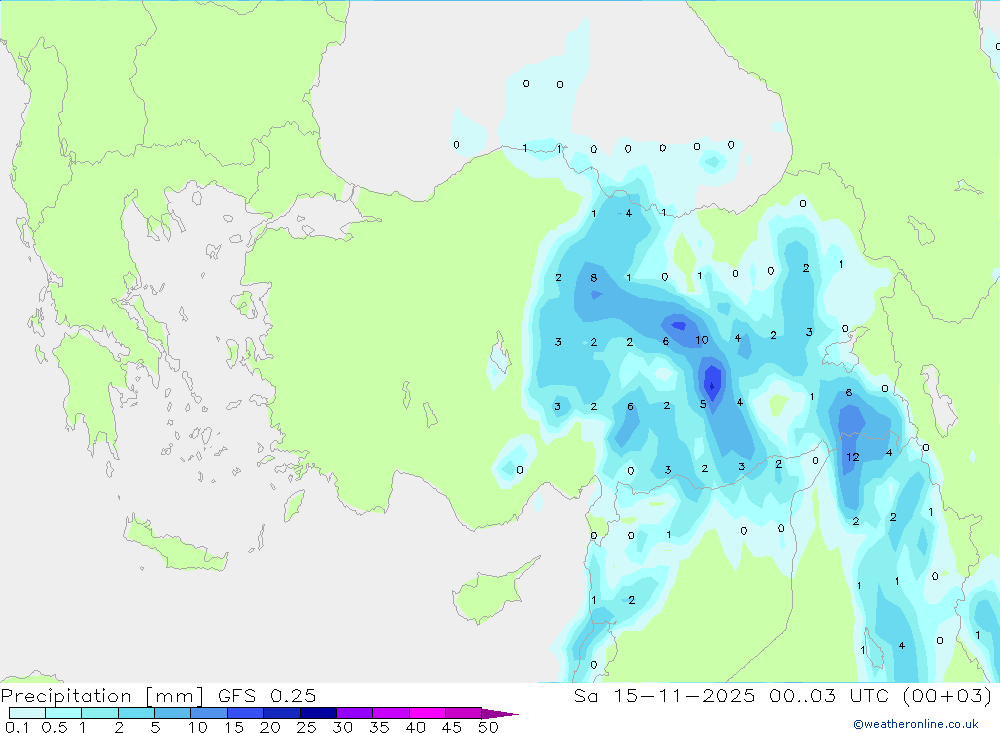Screen dimensions: 1000x733
Task: Select the date text '15-11-2025'
Action: tap(684, 695)
